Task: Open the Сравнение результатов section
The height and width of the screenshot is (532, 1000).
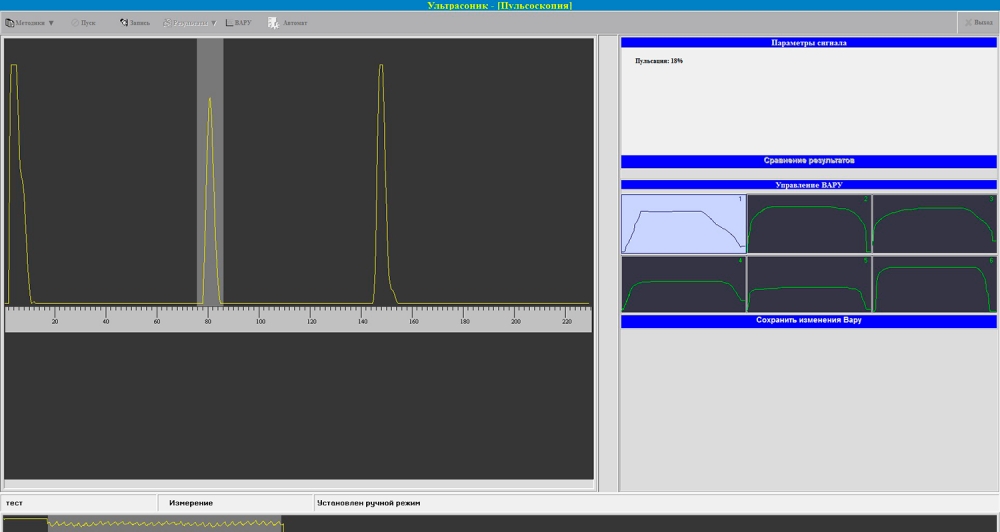Action: pyautogui.click(x=808, y=161)
